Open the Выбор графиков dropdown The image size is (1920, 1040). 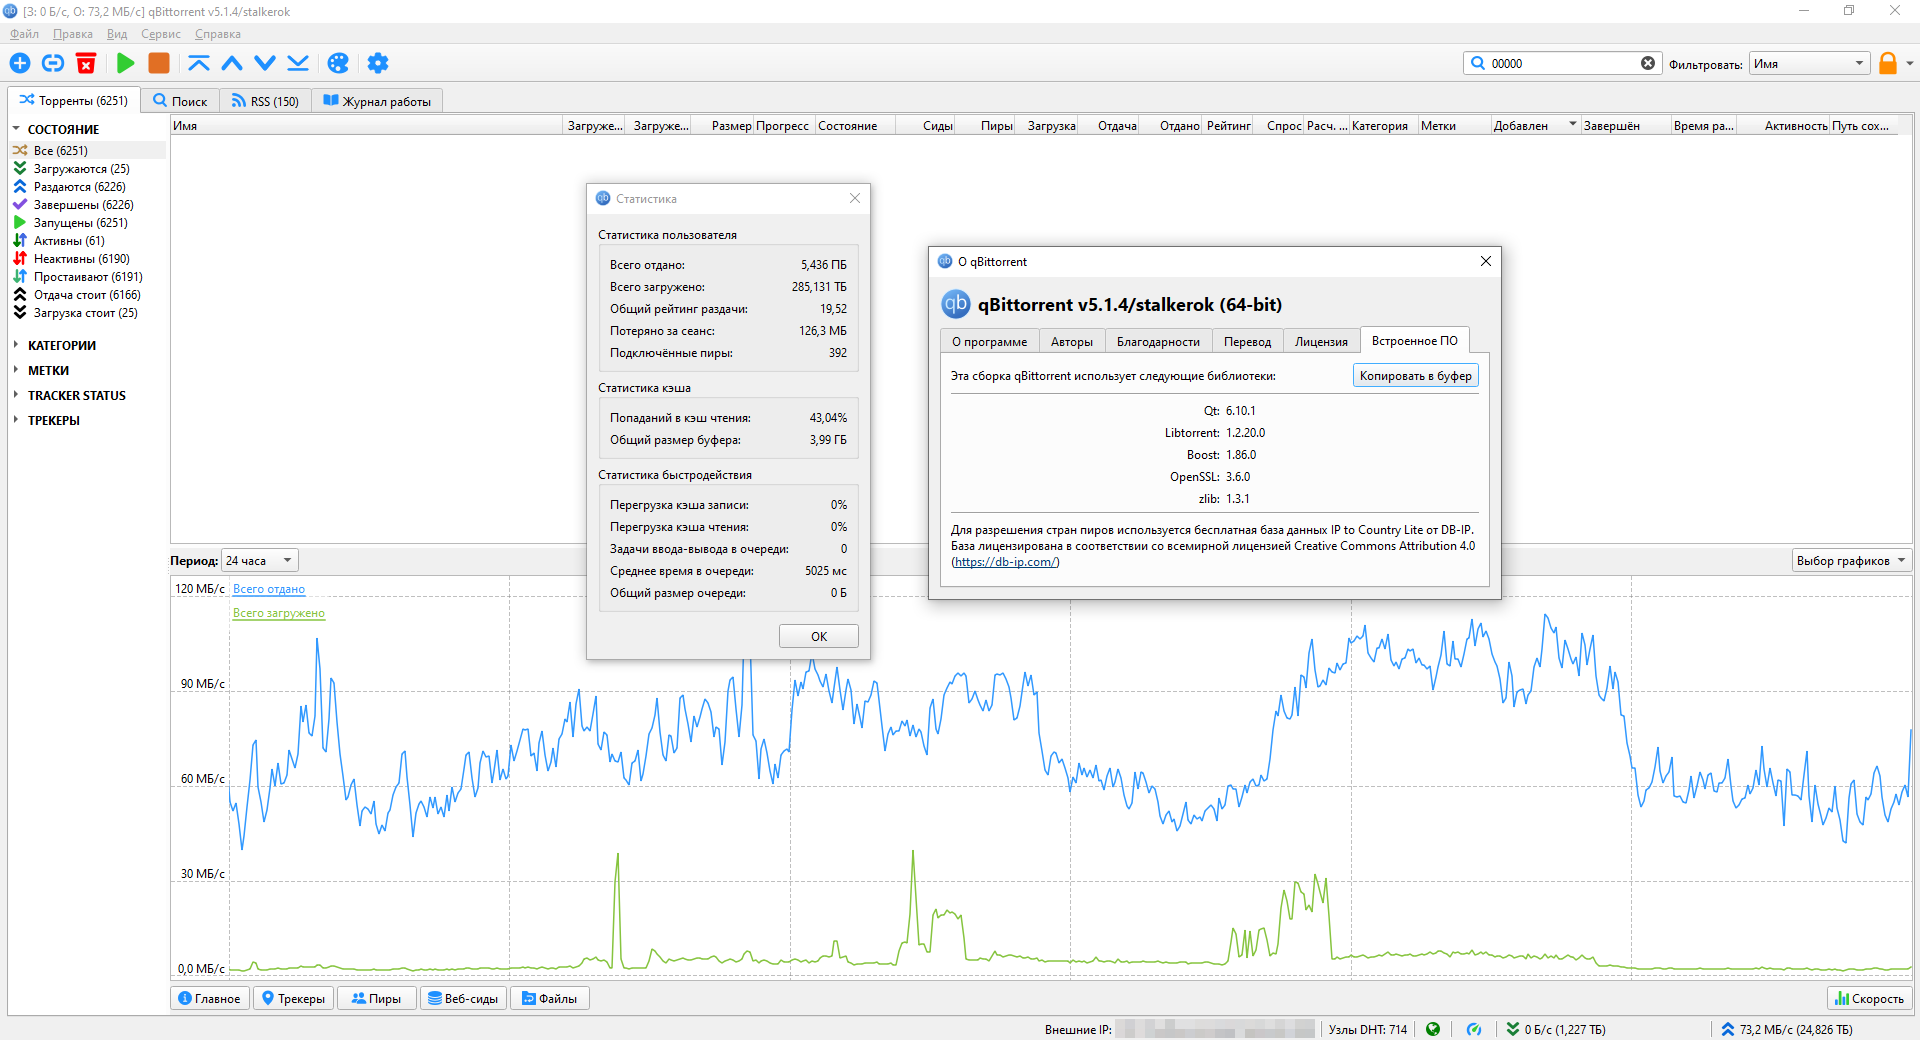tap(1850, 561)
